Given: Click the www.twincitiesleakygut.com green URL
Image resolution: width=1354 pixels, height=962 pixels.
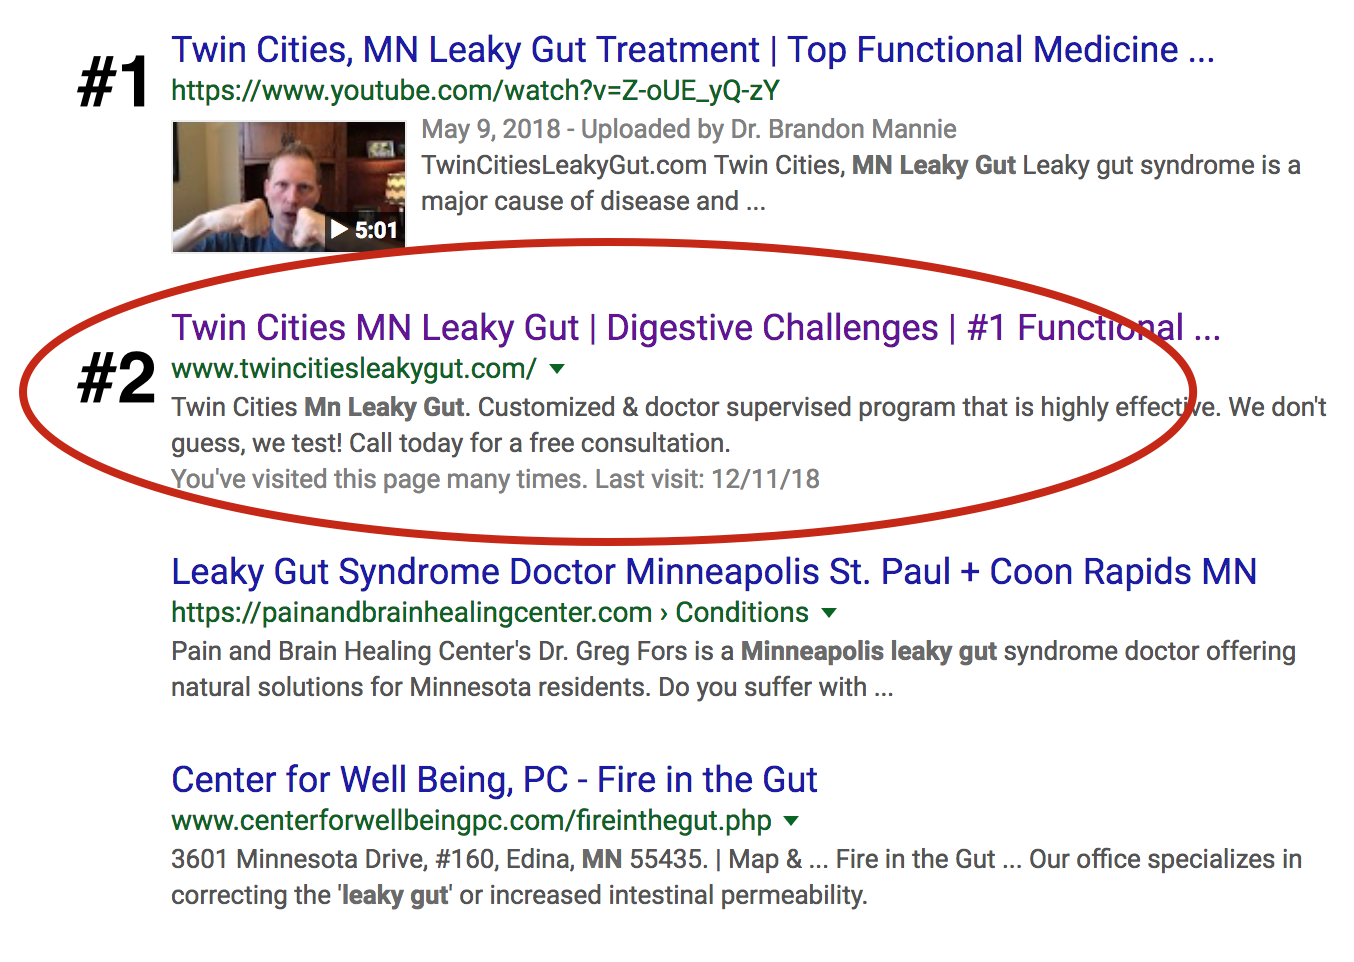Looking at the screenshot, I should (354, 369).
